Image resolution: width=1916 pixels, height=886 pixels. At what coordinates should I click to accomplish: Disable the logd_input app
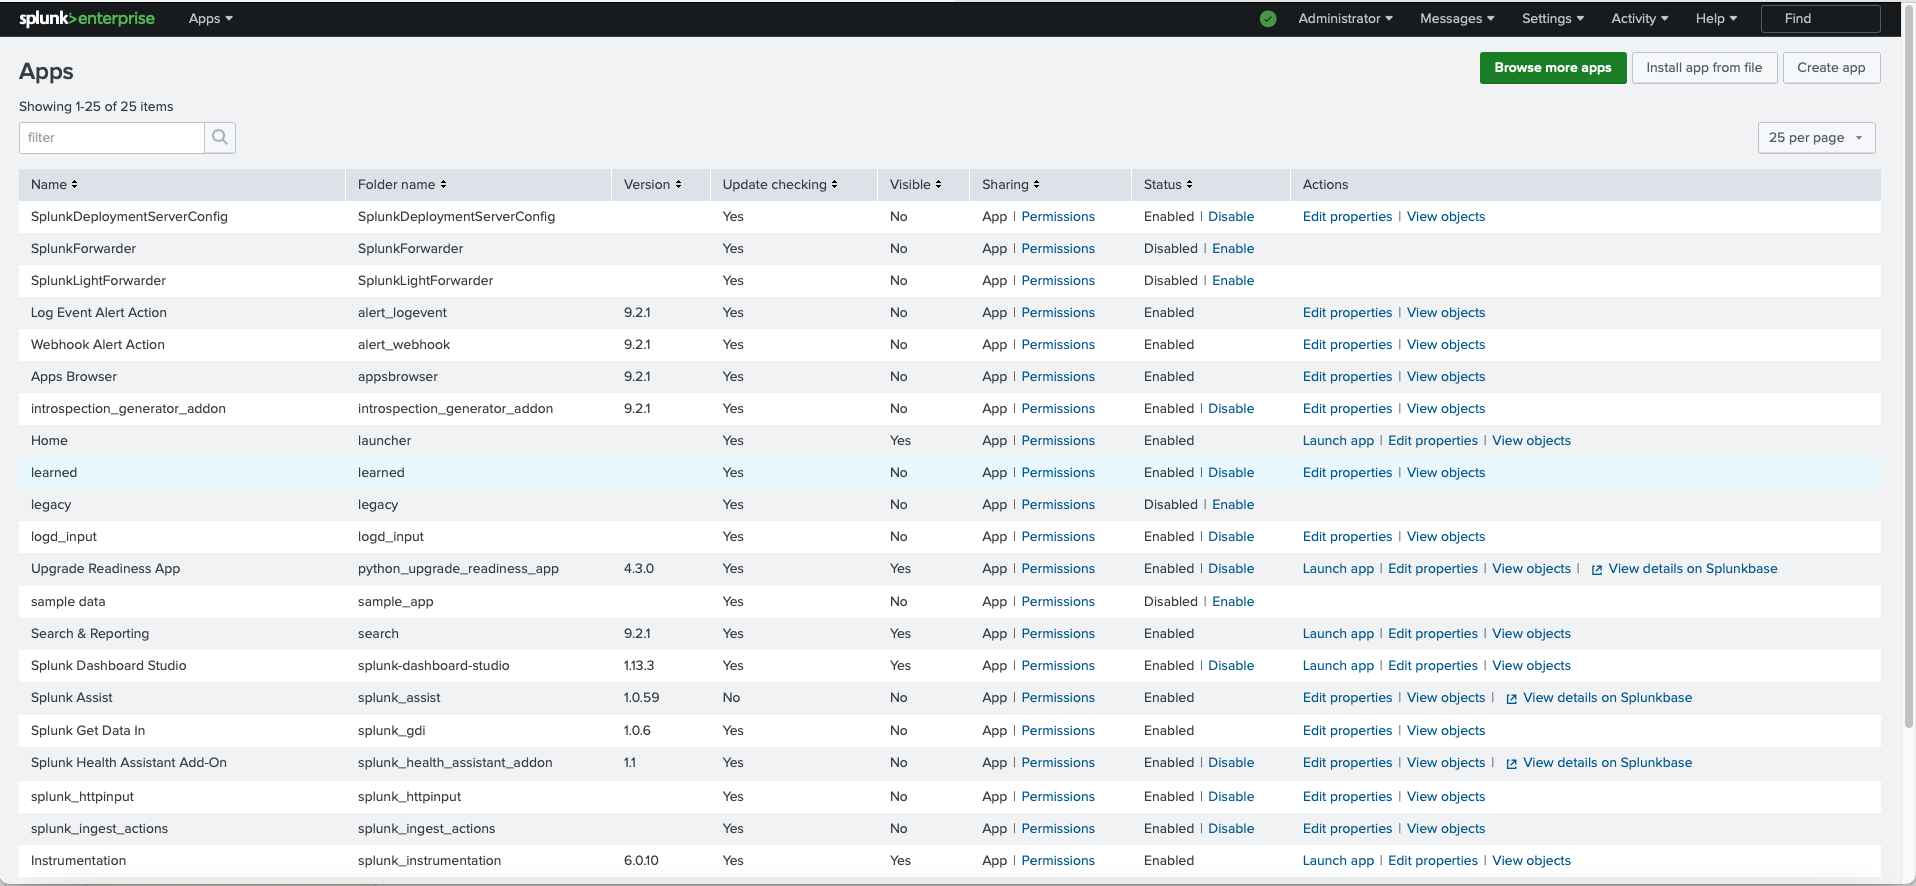[1231, 537]
